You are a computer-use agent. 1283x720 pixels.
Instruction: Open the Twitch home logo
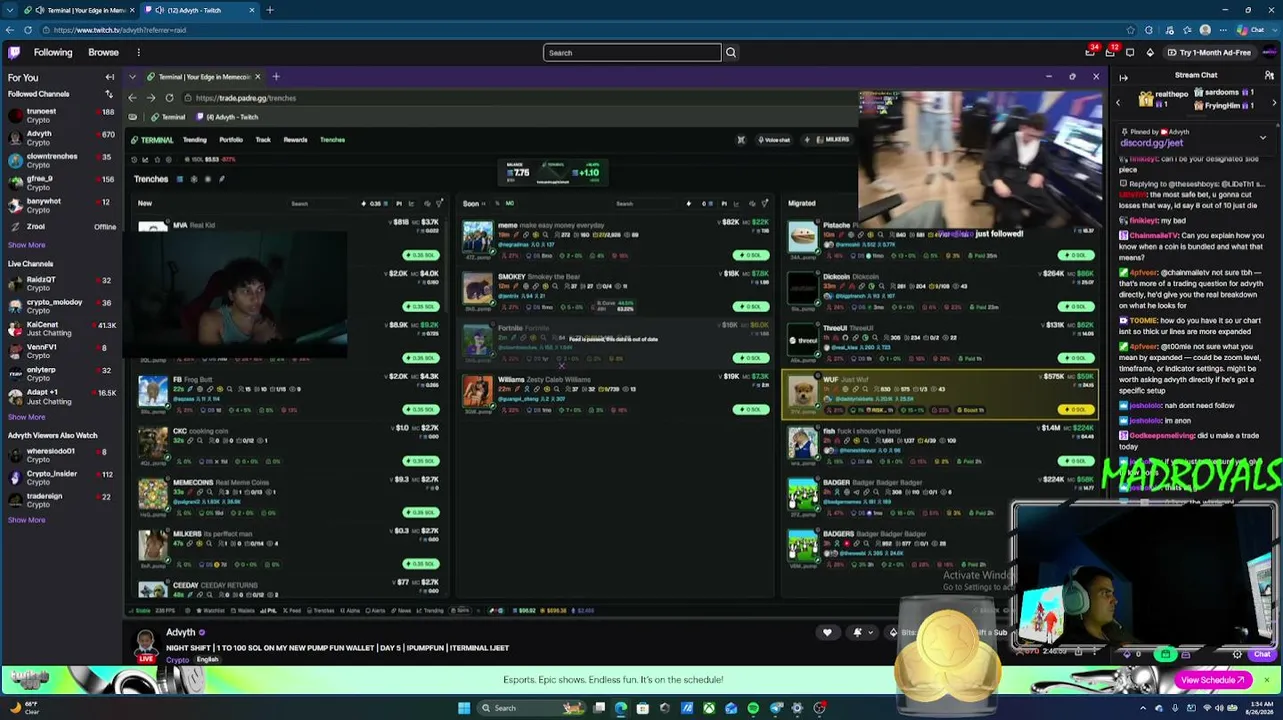[14, 52]
